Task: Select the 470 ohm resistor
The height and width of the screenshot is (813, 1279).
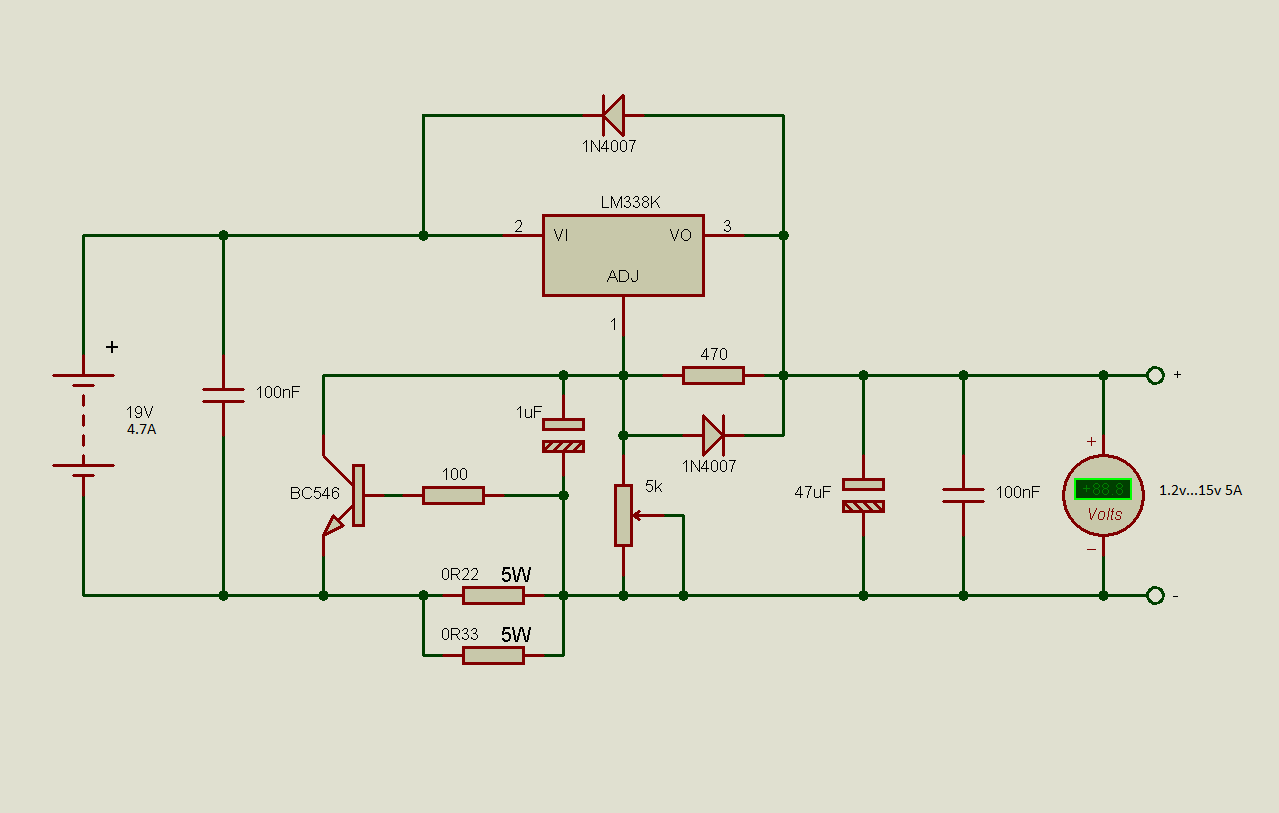Action: coord(713,375)
